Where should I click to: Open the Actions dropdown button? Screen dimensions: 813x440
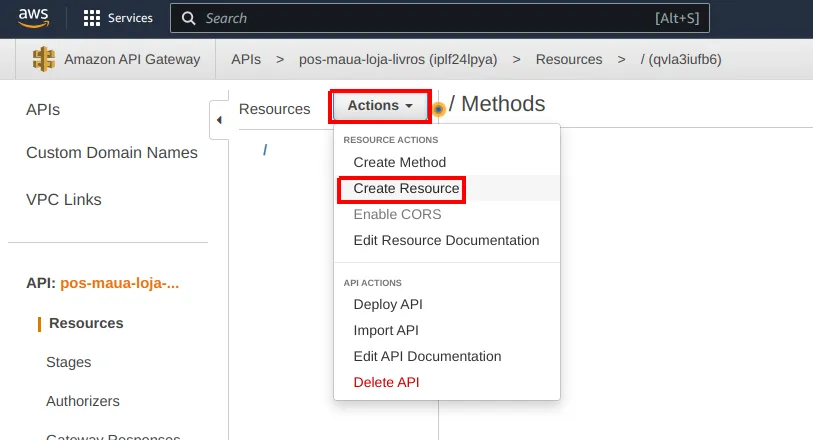[x=380, y=106]
